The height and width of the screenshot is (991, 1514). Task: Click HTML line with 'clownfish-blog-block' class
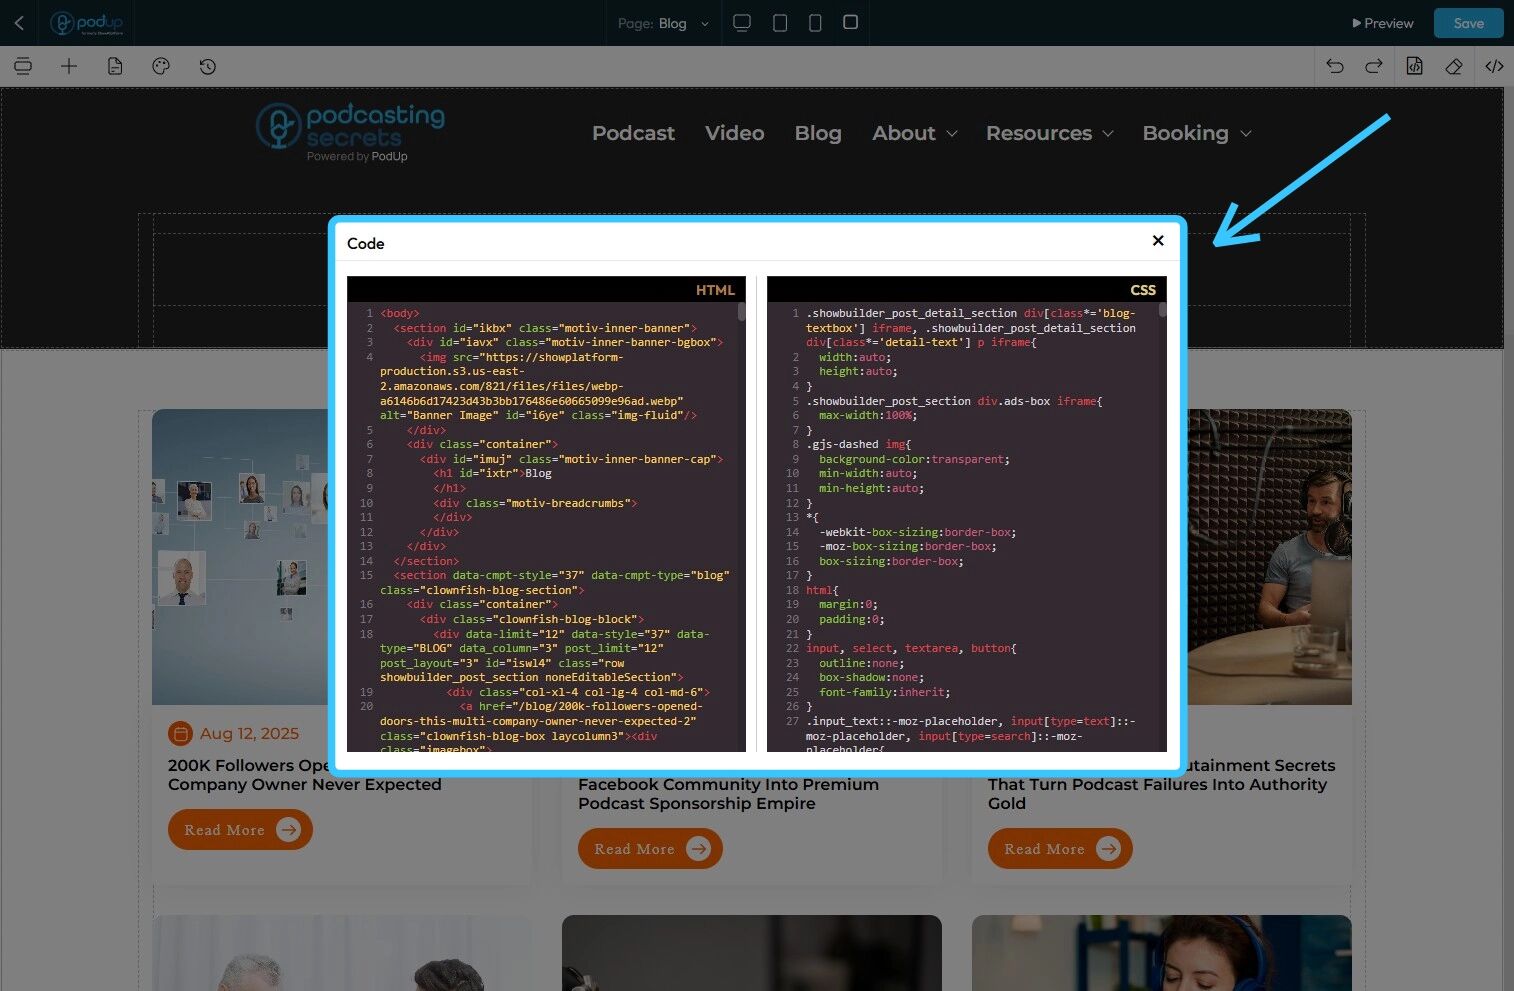pyautogui.click(x=532, y=619)
